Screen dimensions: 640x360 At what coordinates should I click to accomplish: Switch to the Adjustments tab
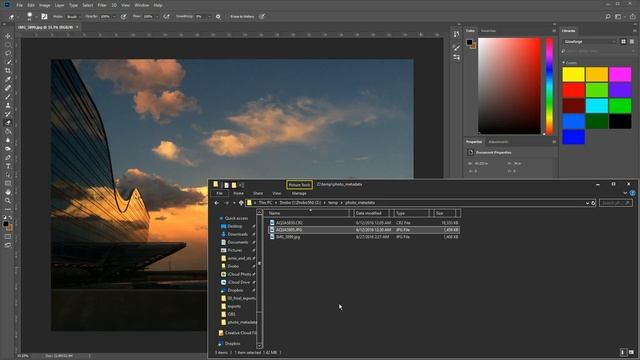click(x=498, y=142)
